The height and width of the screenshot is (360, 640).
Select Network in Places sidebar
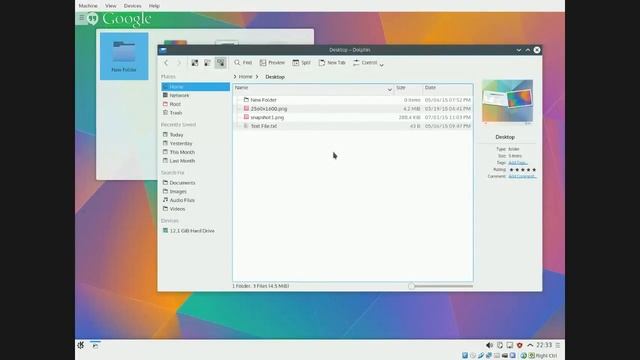coord(196,96)
